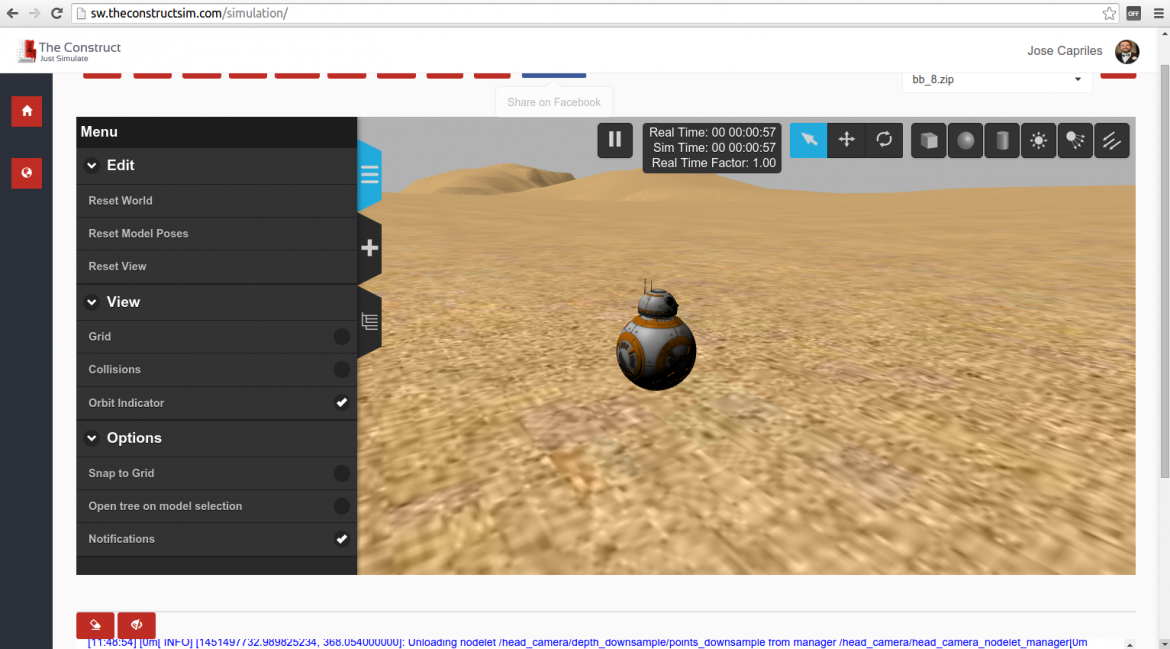Image resolution: width=1170 pixels, height=649 pixels.
Task: Click the browser extension OFF icon
Action: pos(1133,13)
